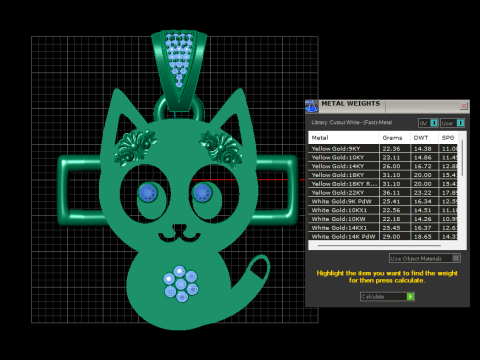
Task: Toggle the User library switch
Action: (x=452, y=123)
